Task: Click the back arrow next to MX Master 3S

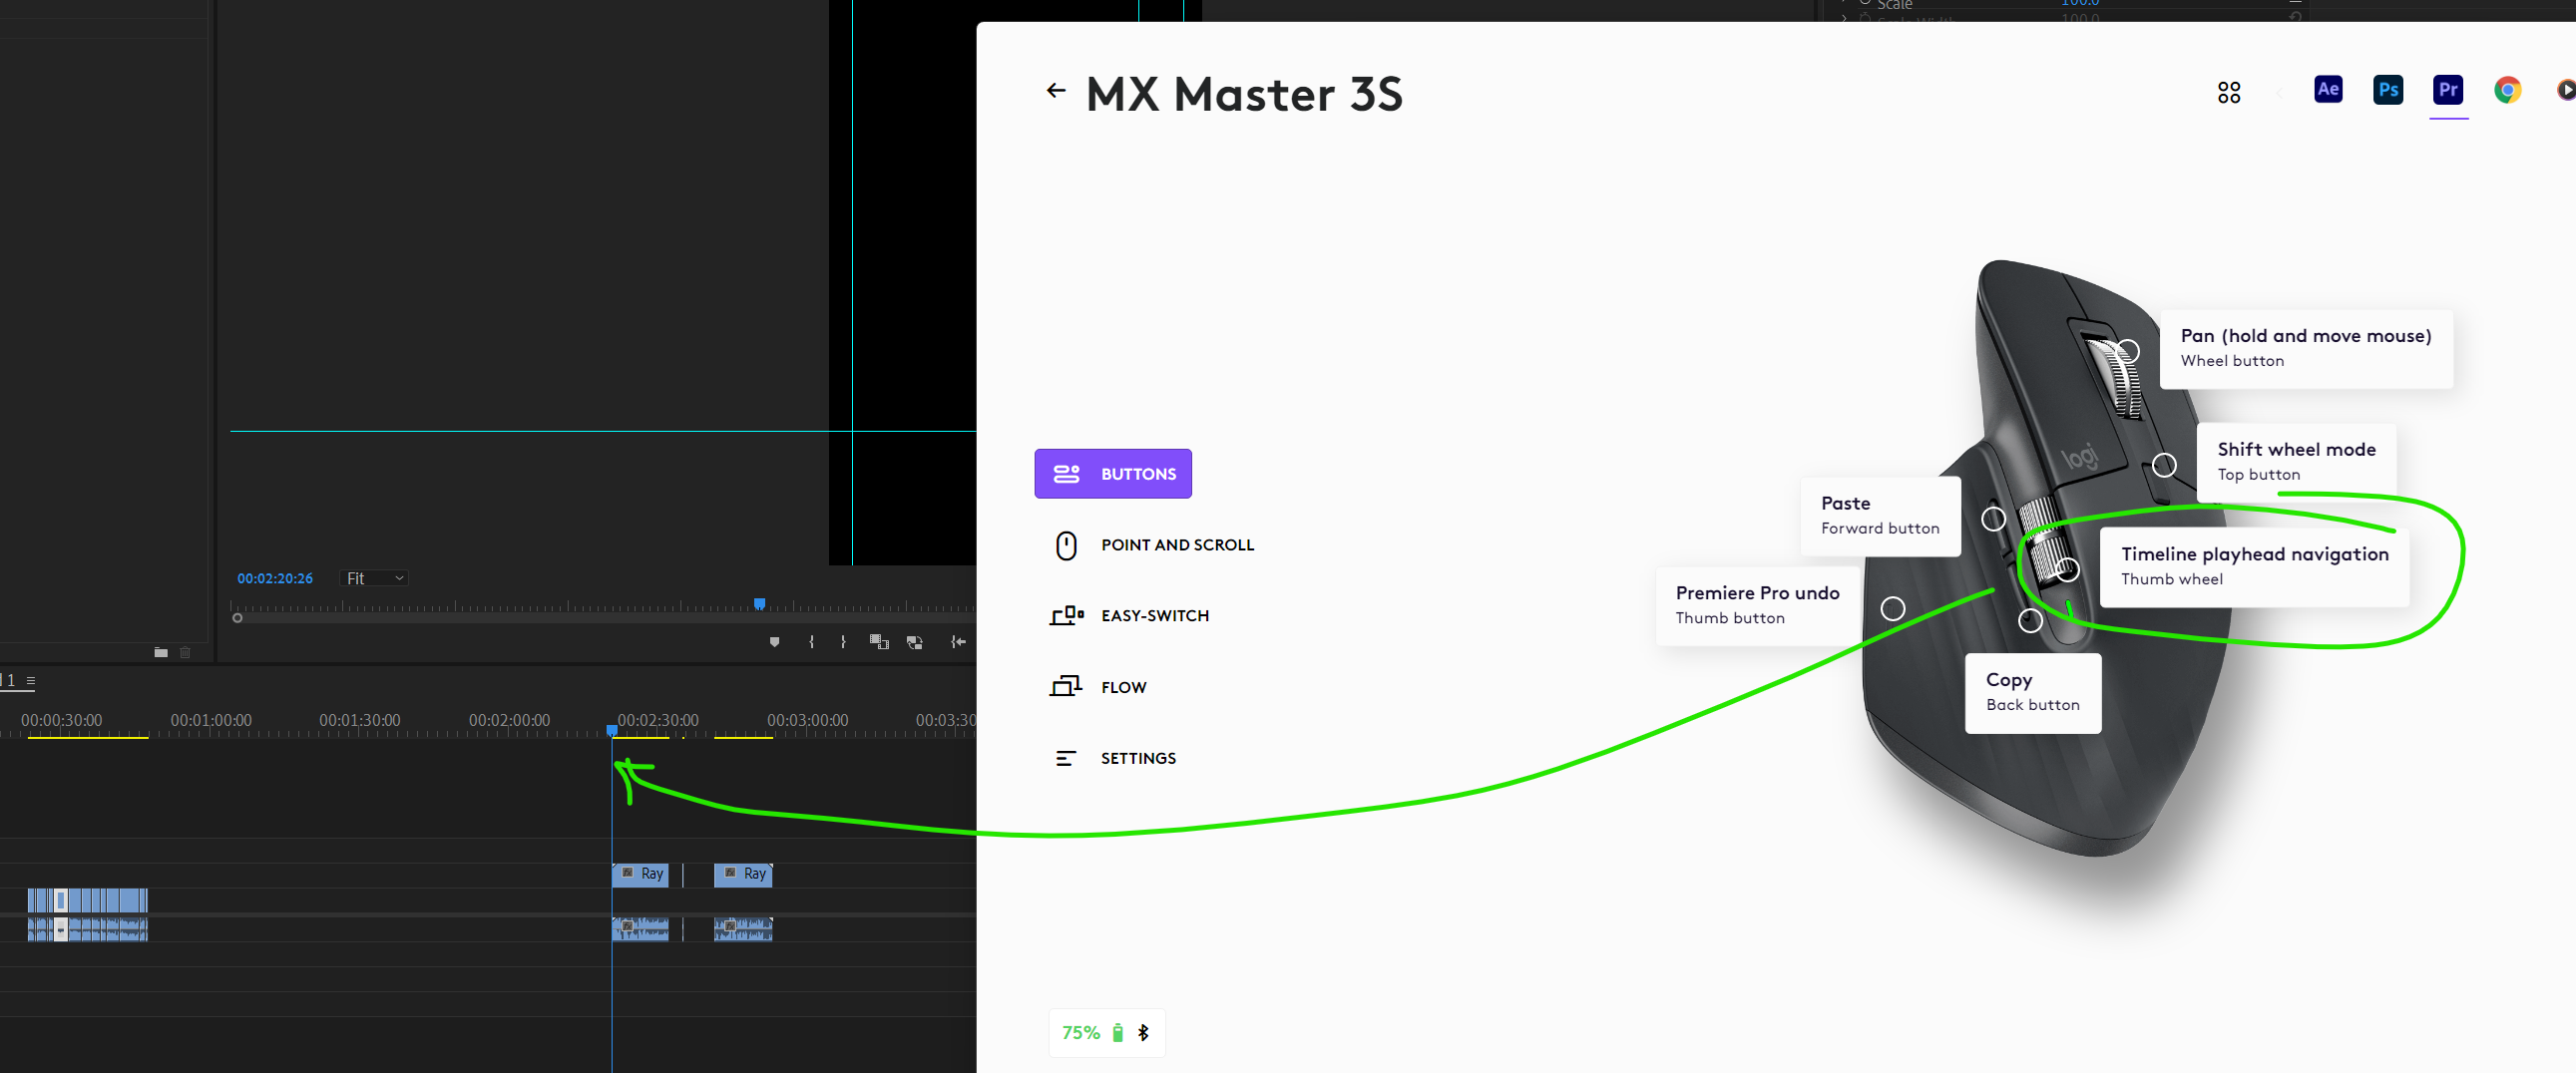Action: [x=1056, y=90]
